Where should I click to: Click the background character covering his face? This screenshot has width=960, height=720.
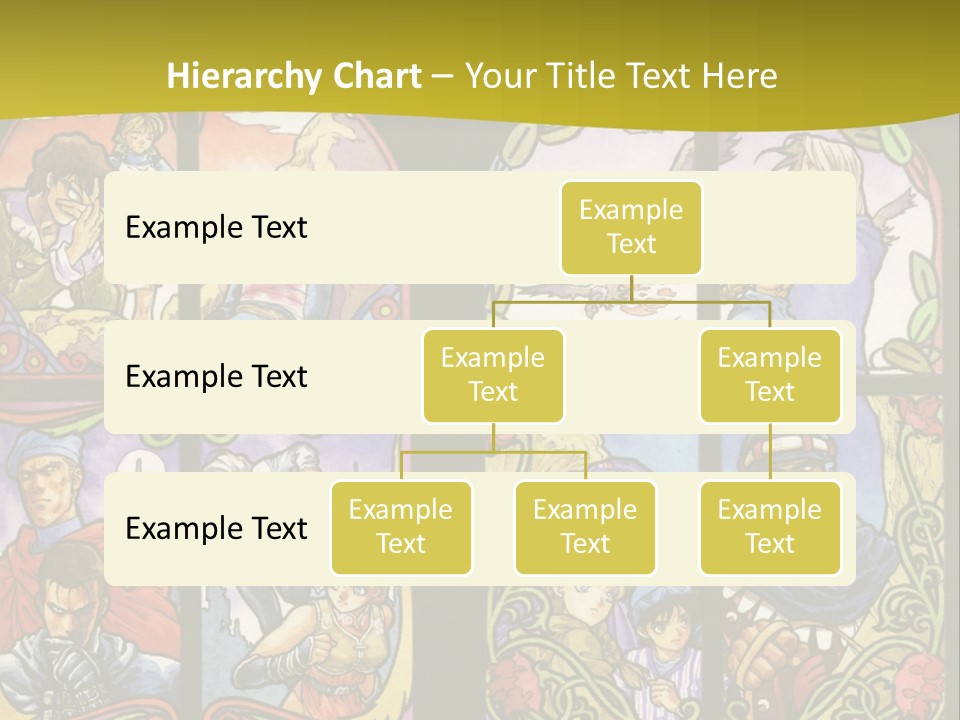click(x=60, y=200)
